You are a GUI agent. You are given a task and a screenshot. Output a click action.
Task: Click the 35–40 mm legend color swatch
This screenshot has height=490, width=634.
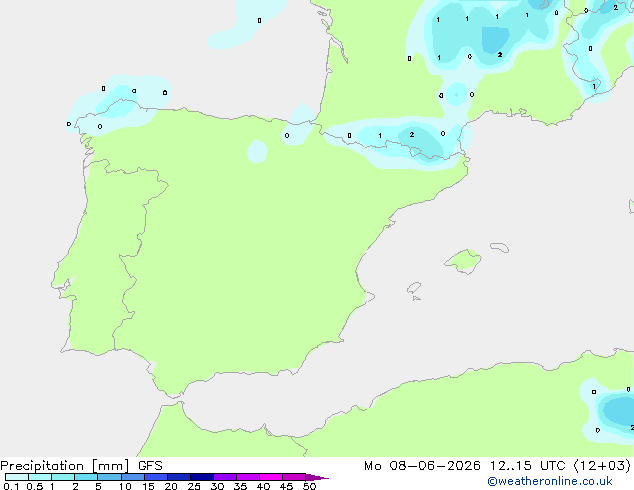tap(248, 477)
